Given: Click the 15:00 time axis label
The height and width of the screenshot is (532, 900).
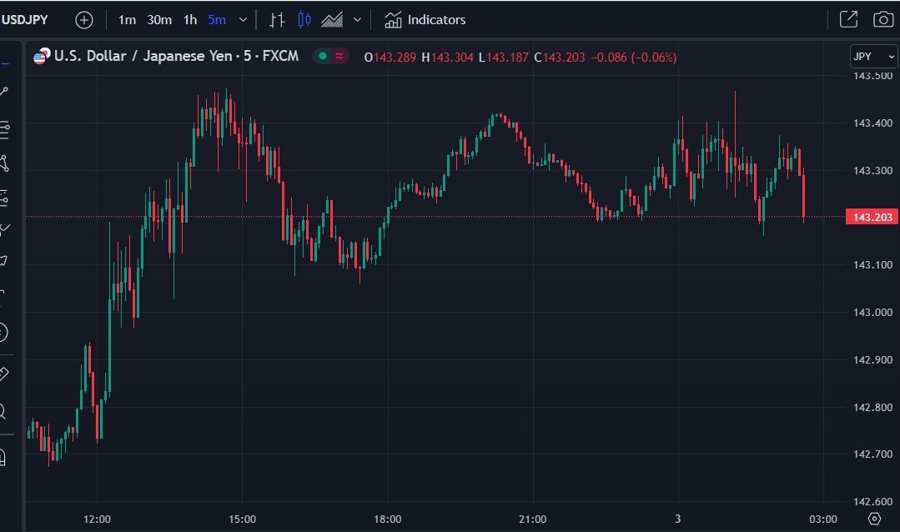Looking at the screenshot, I should [242, 519].
